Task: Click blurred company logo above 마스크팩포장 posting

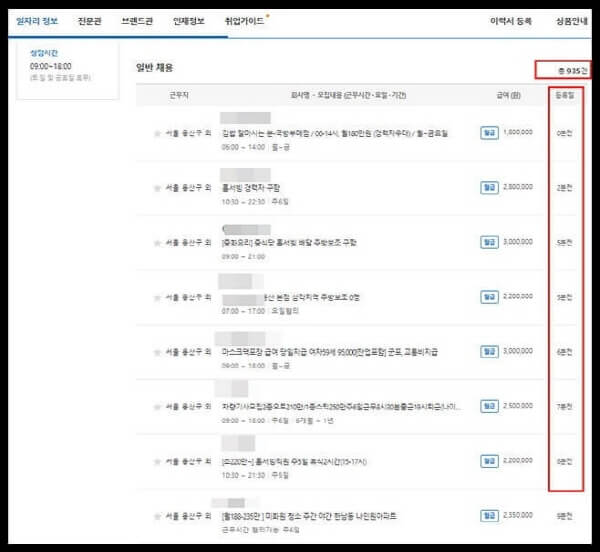Action: coord(240,339)
